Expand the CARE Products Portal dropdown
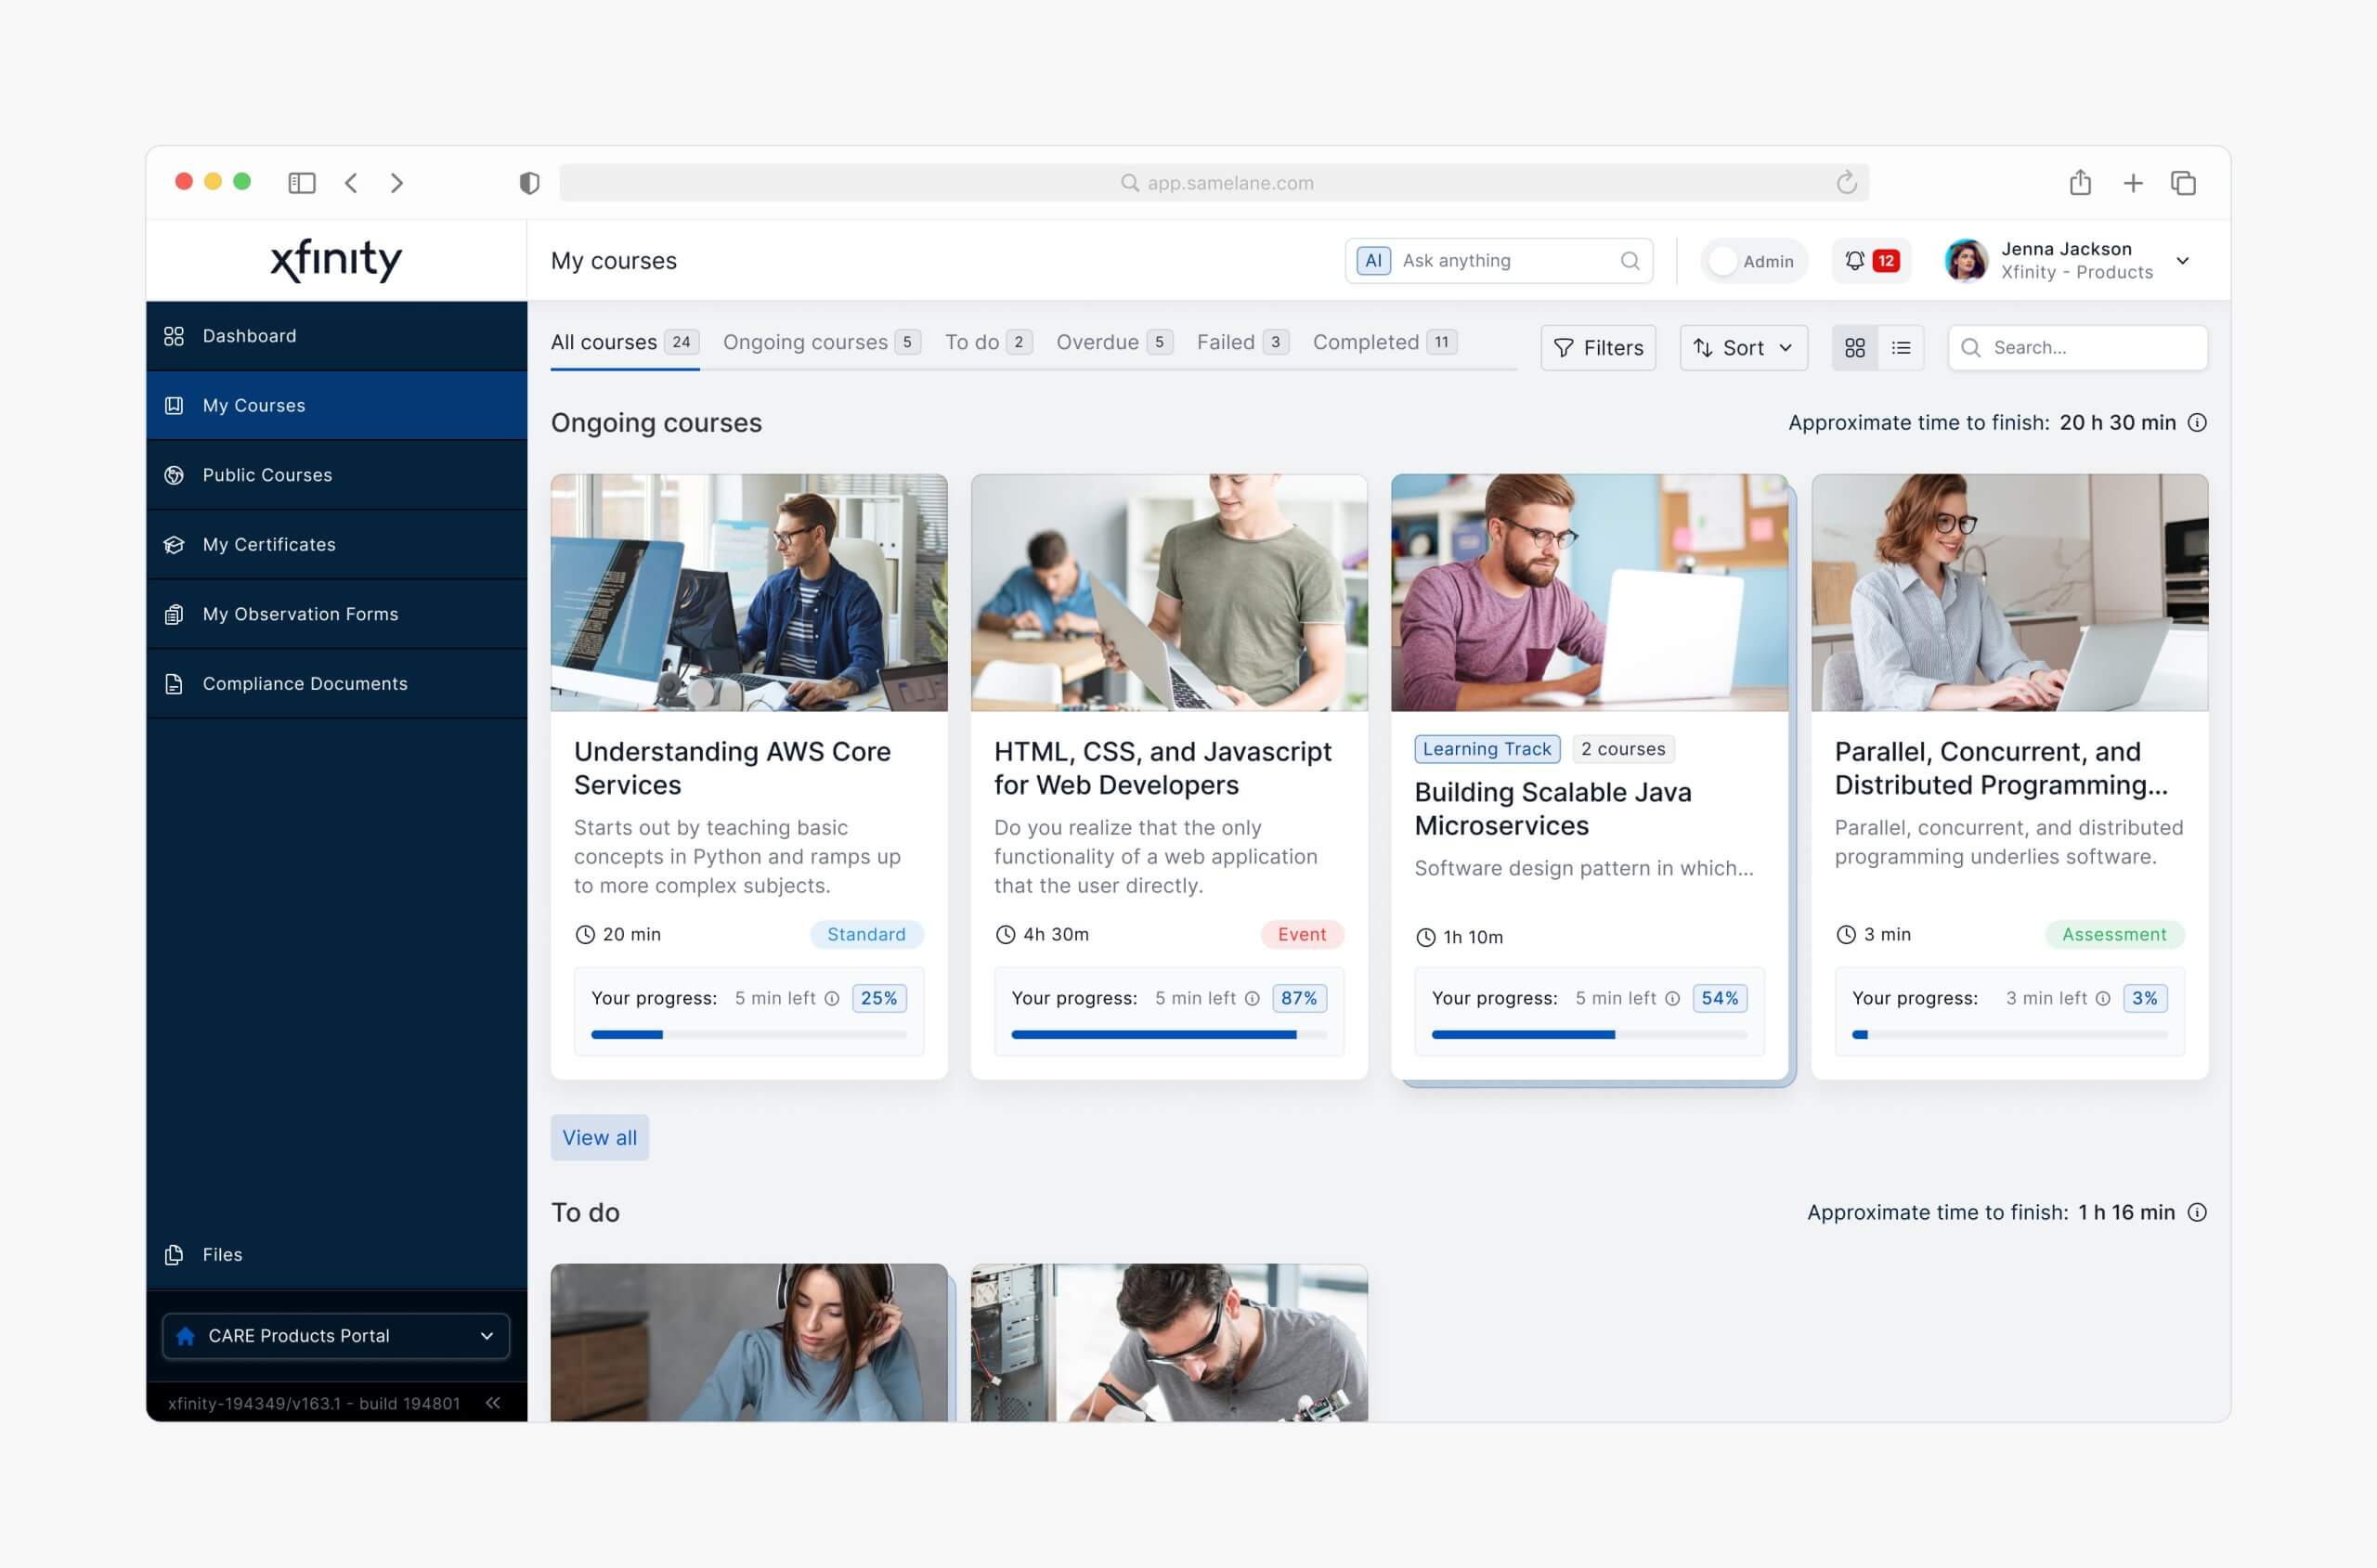Screen dimensions: 2377x1568 336,1336
